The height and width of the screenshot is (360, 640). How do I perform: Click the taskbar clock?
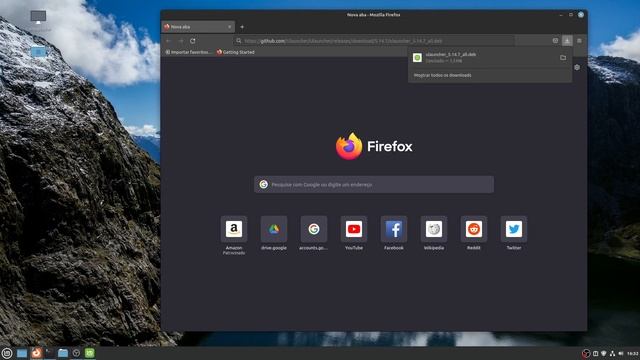click(x=633, y=353)
